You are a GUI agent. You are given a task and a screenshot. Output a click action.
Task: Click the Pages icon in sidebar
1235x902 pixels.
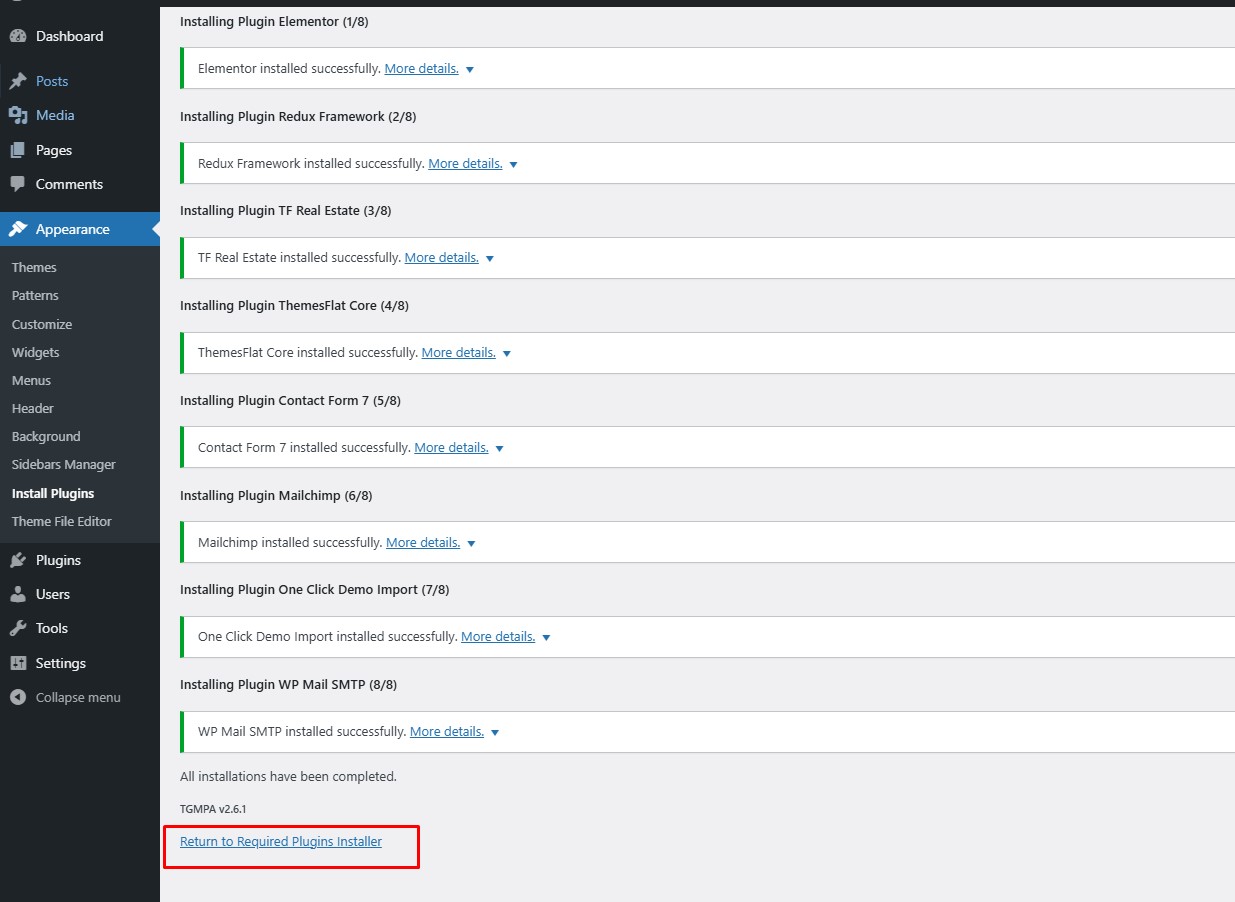pyautogui.click(x=18, y=150)
